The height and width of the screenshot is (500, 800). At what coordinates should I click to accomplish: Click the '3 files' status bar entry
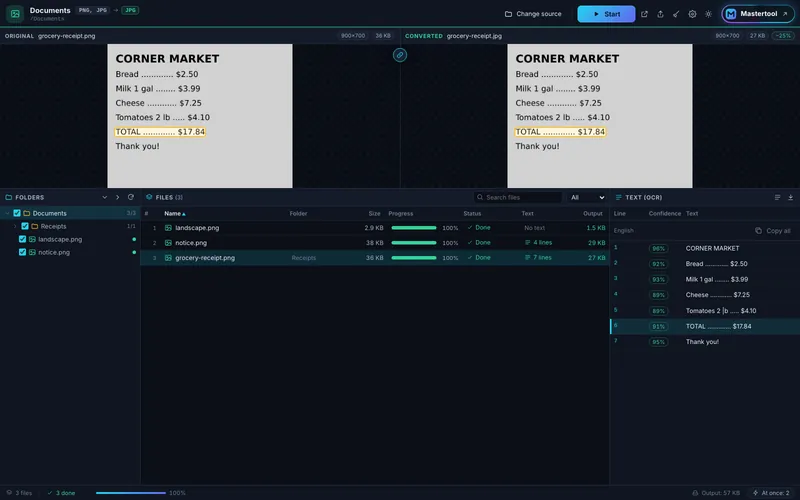pyautogui.click(x=19, y=493)
